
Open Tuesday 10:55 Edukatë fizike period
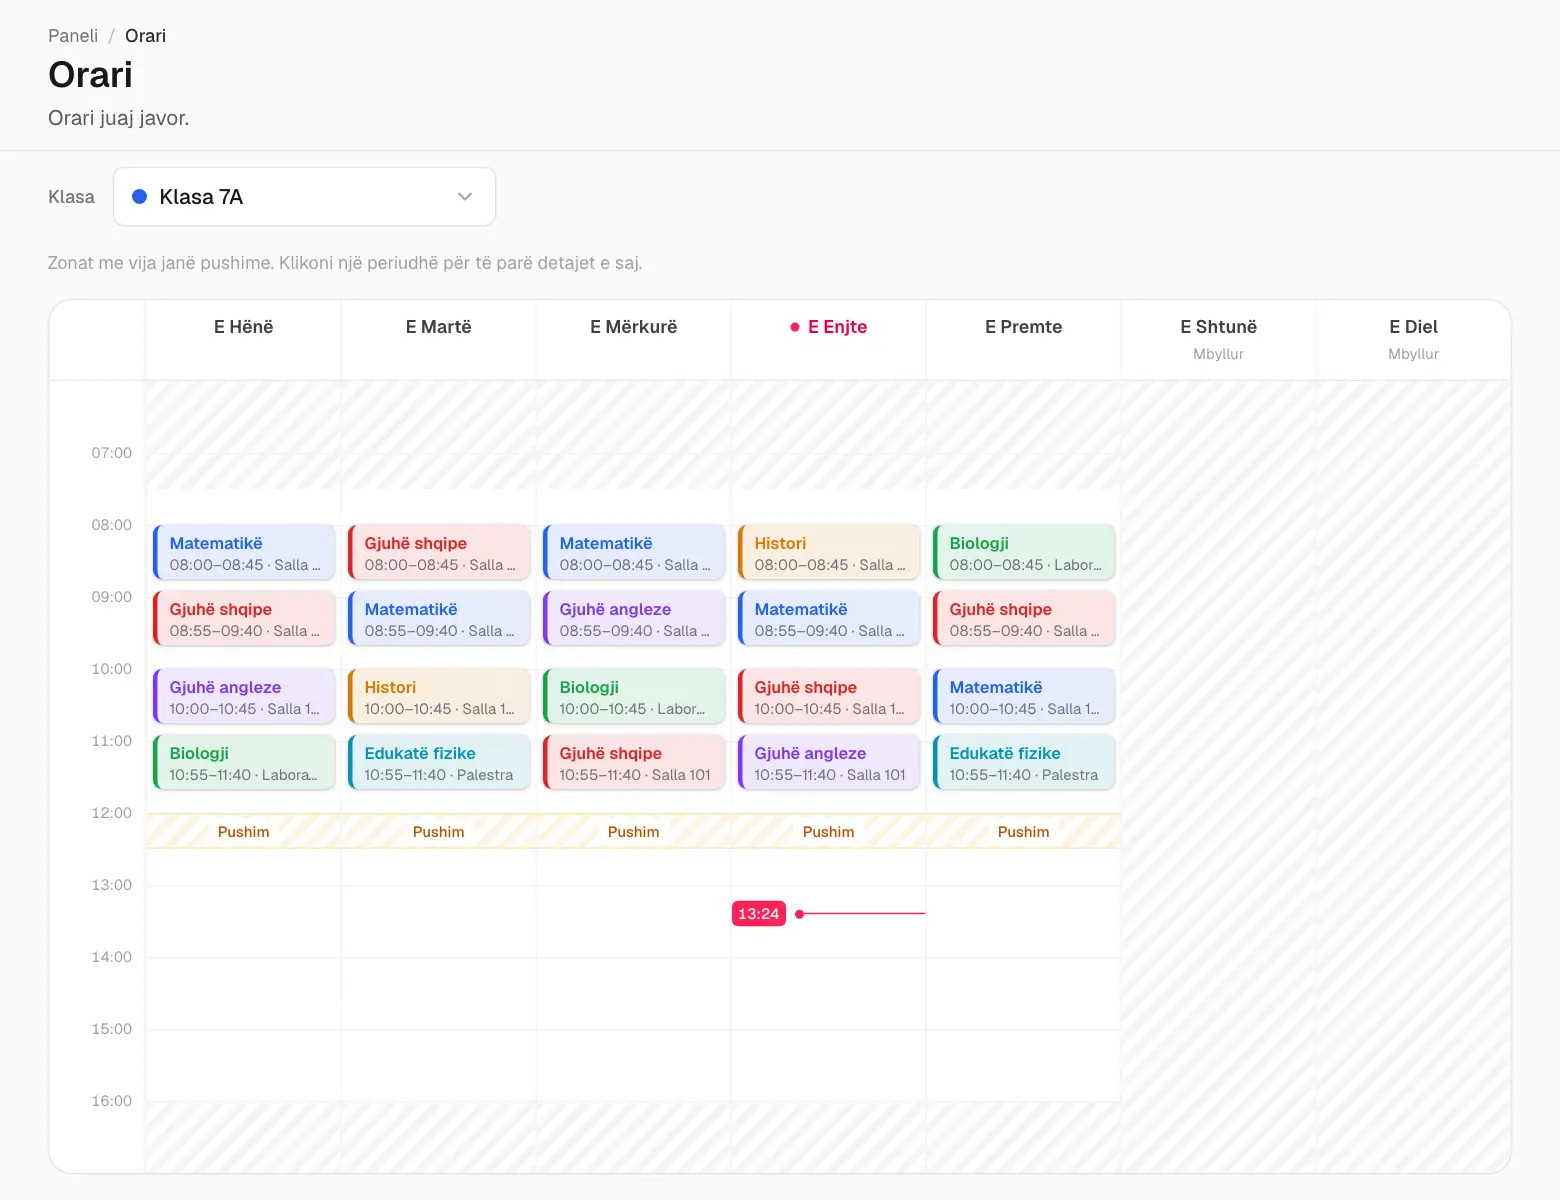click(439, 763)
